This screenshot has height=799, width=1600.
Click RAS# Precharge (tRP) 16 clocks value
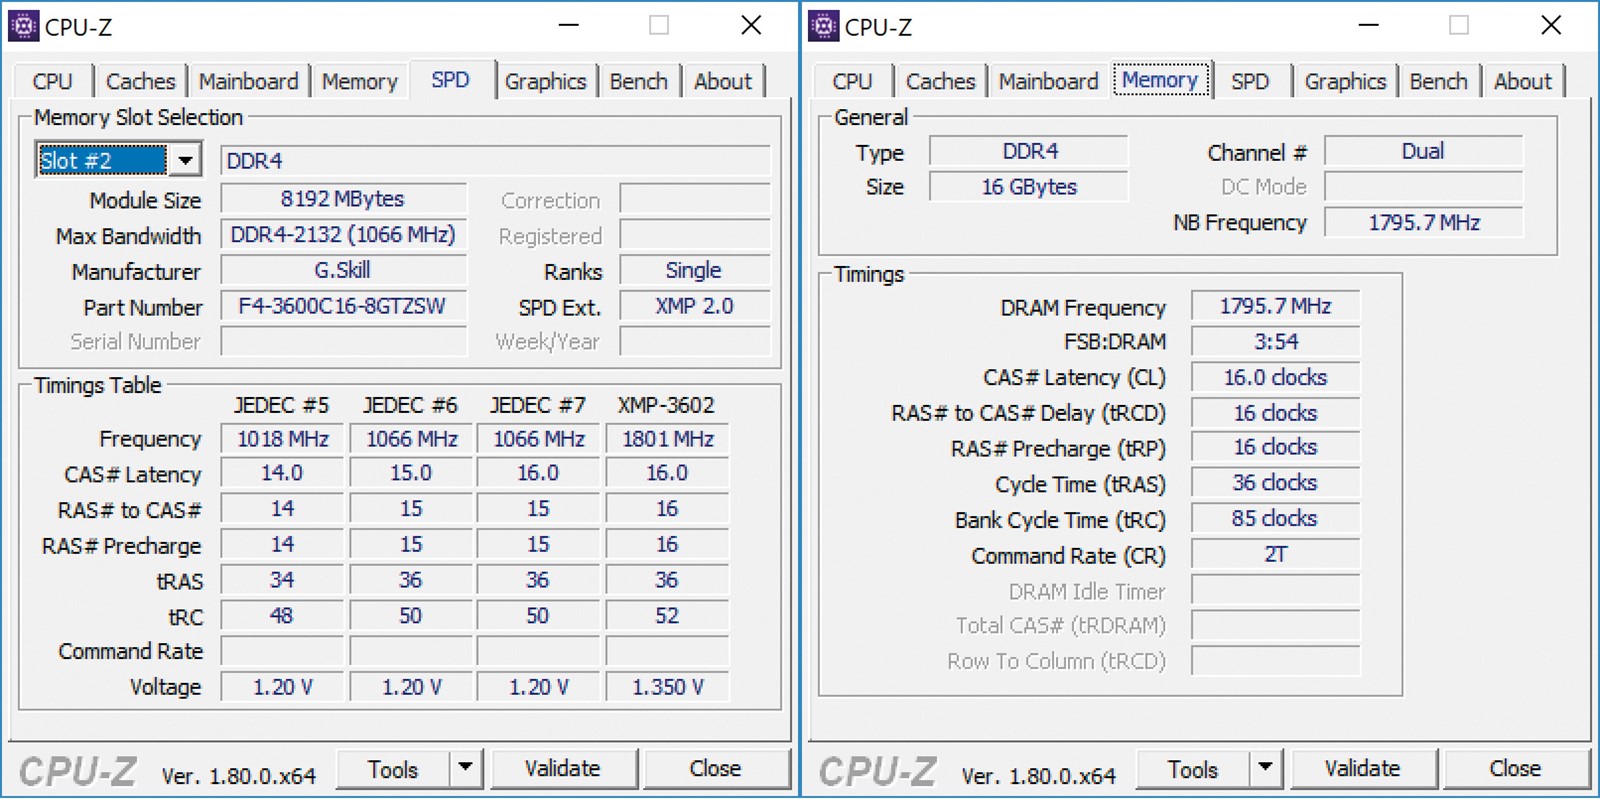1275,448
